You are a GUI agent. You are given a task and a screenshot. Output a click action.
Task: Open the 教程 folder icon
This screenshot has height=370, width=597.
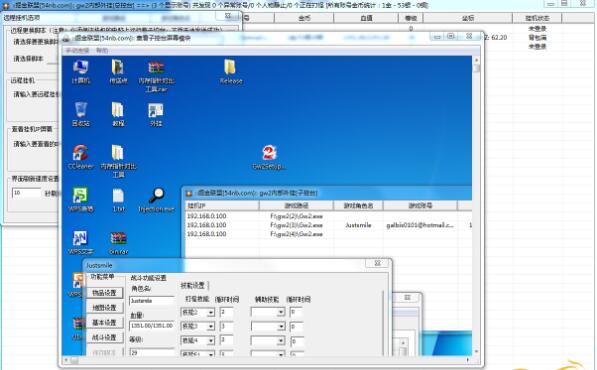pyautogui.click(x=118, y=113)
